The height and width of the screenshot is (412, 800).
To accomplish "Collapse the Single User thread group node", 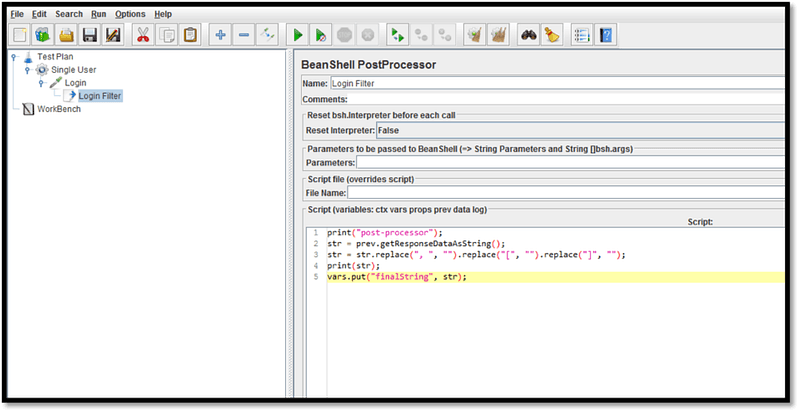I will pyautogui.click(x=26, y=70).
